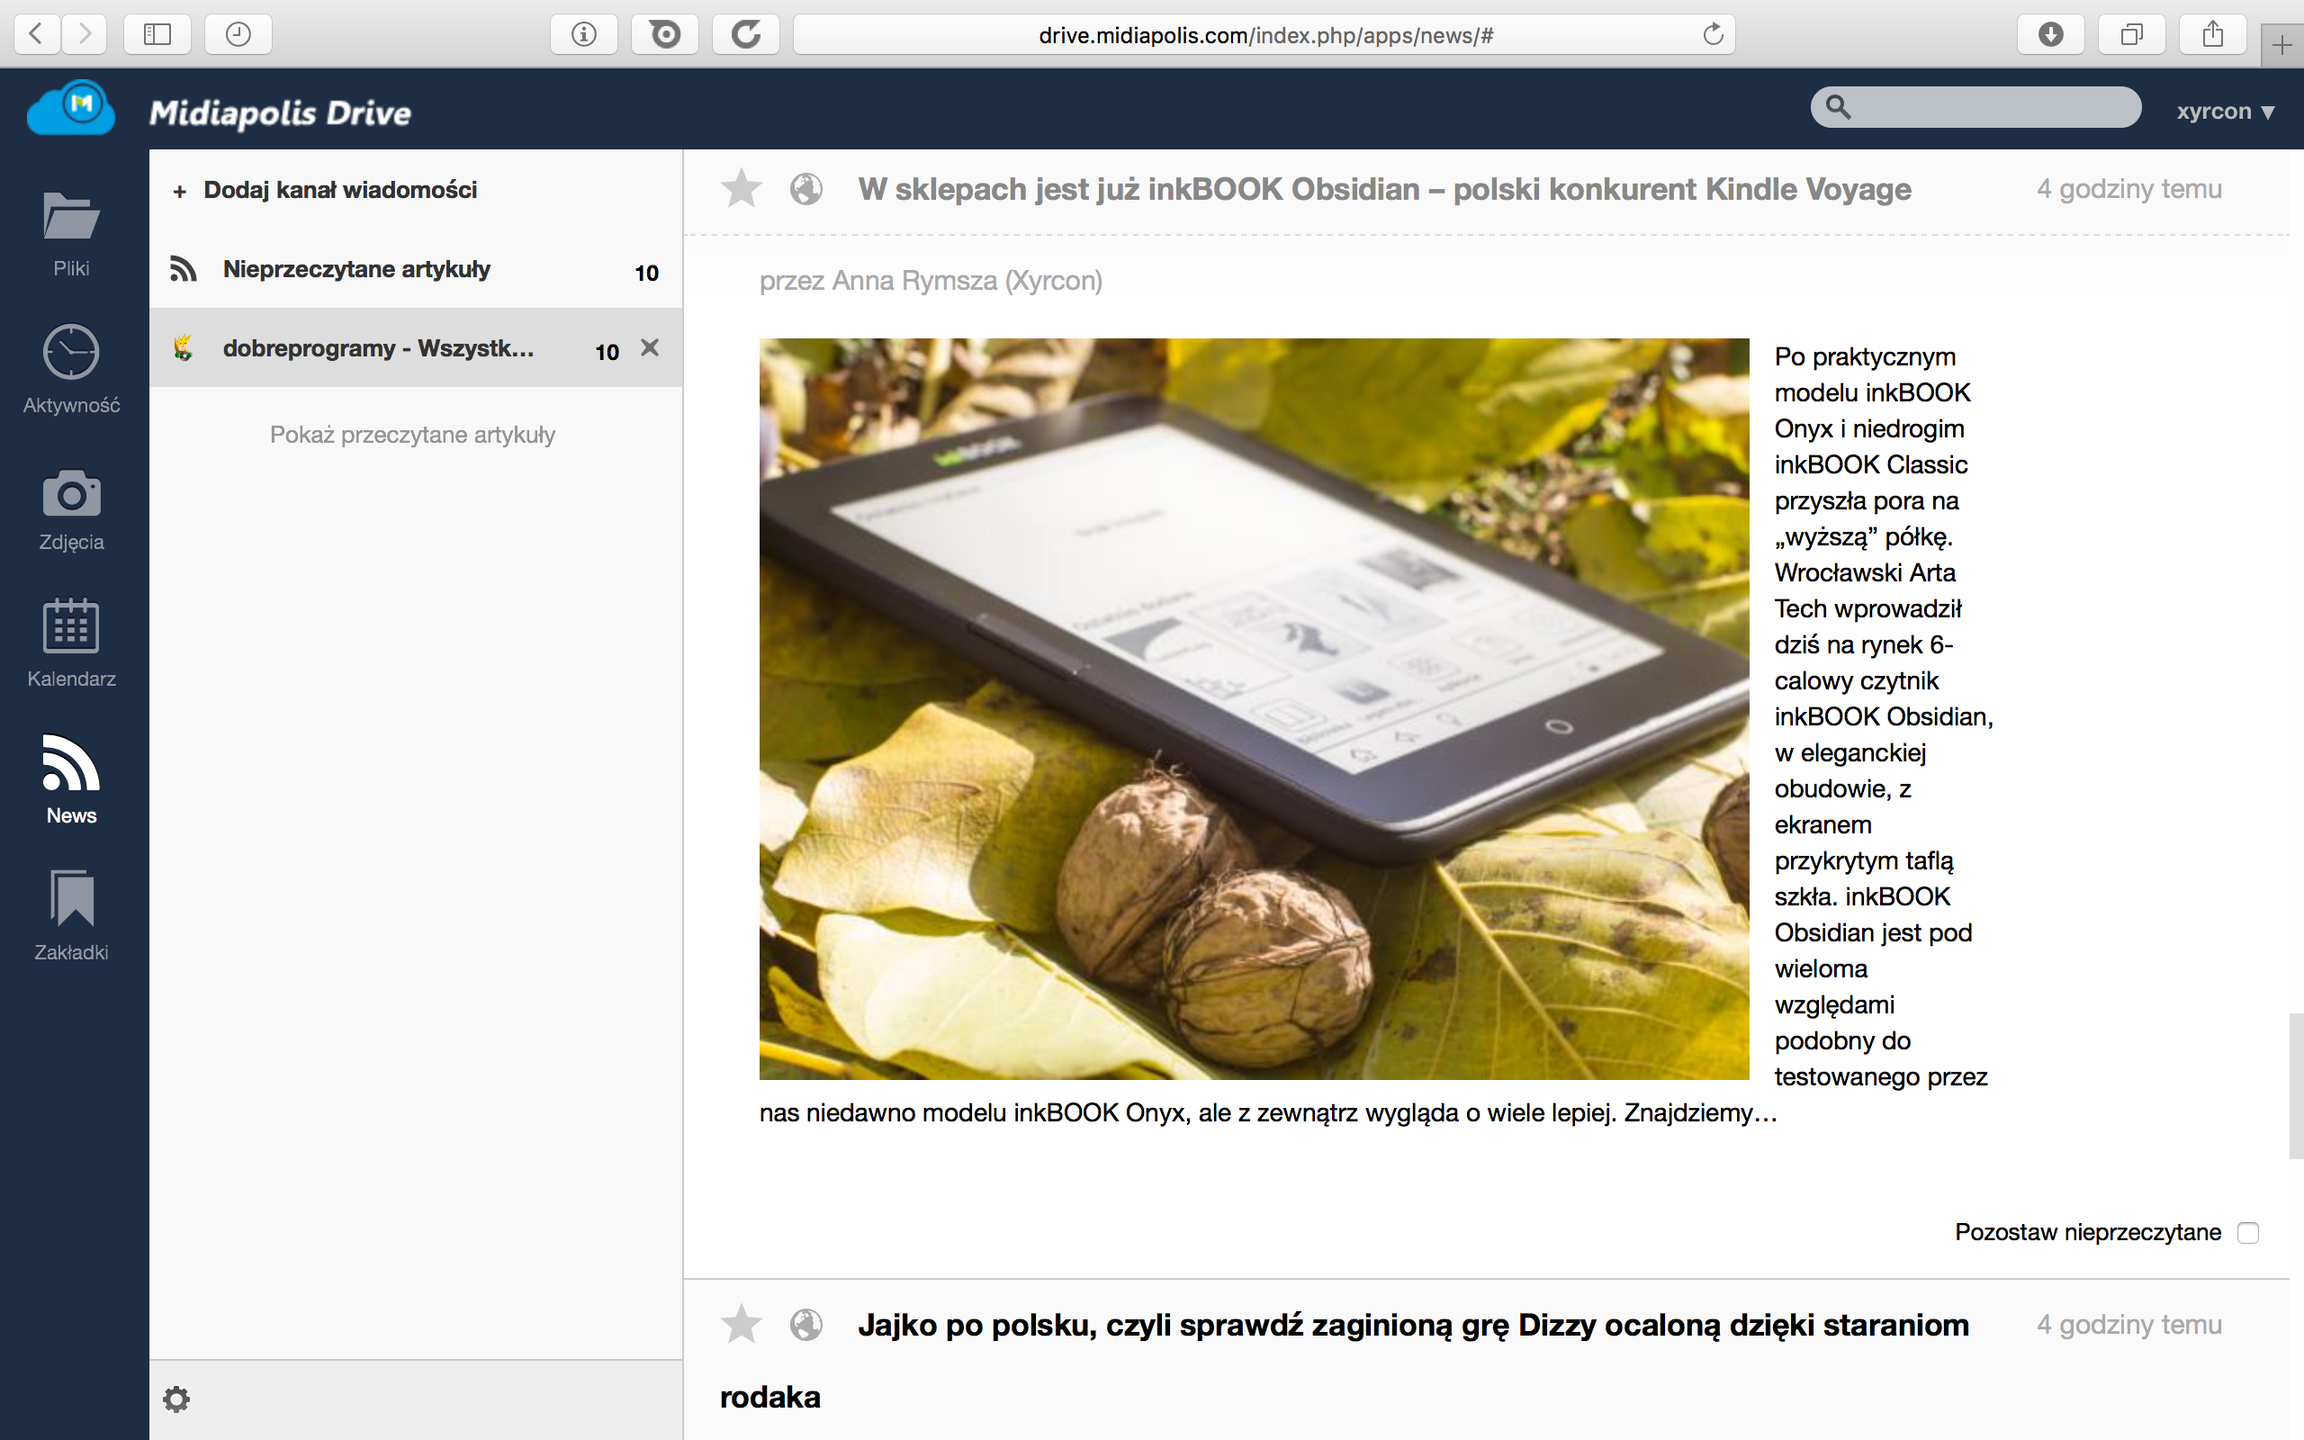This screenshot has width=2304, height=1440.
Task: Open the article source via the globe icon
Action: tap(806, 188)
